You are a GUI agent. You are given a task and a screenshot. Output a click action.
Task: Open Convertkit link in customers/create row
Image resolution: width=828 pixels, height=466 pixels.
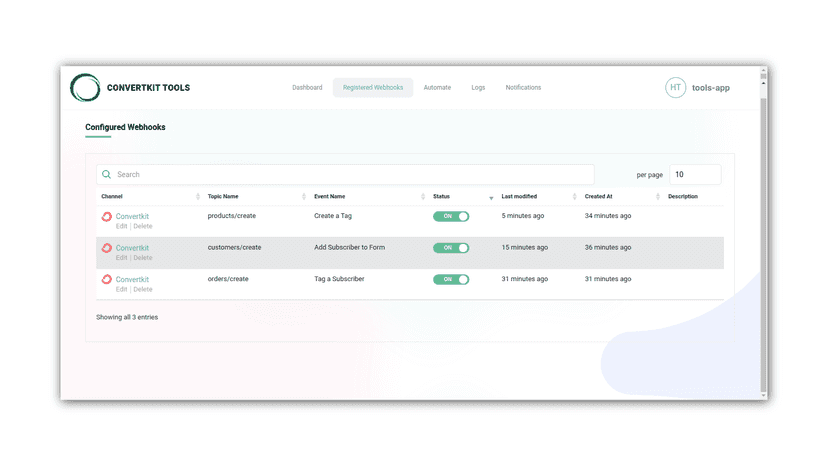click(132, 248)
